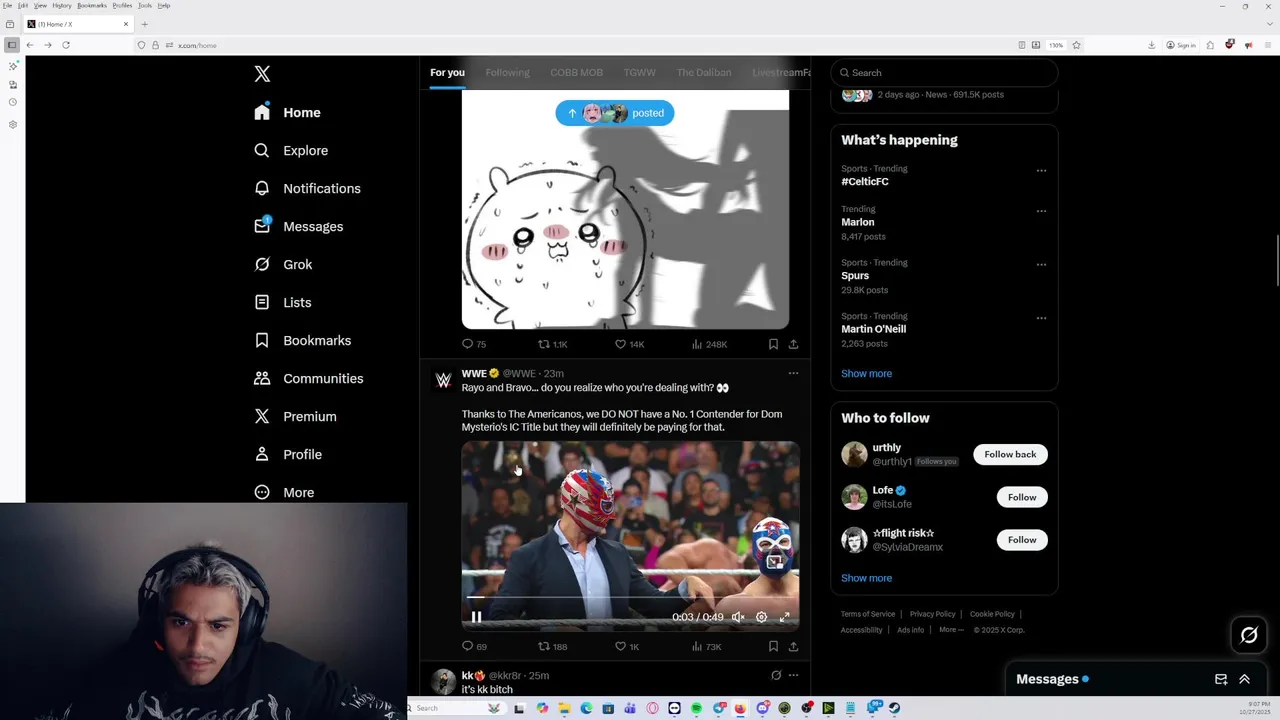Open options for kk post
This screenshot has width=1280, height=720.
coord(793,675)
